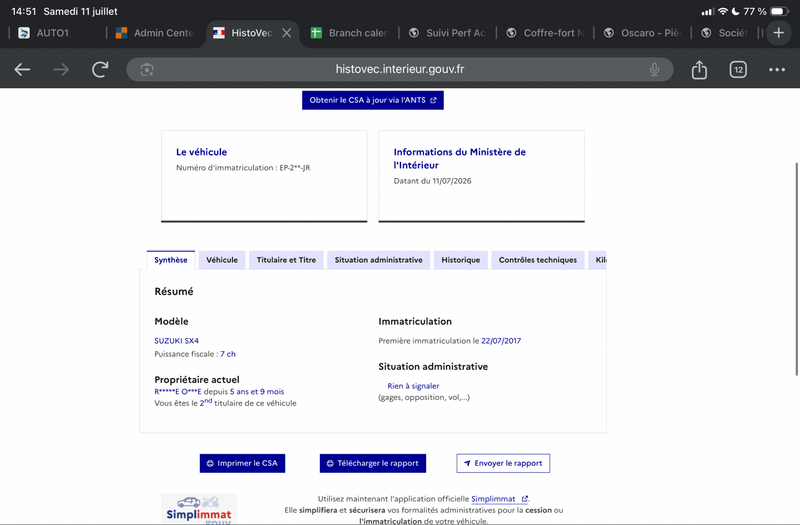Image resolution: width=800 pixels, height=525 pixels.
Task: Open the Situation administrative tab
Action: tap(379, 260)
